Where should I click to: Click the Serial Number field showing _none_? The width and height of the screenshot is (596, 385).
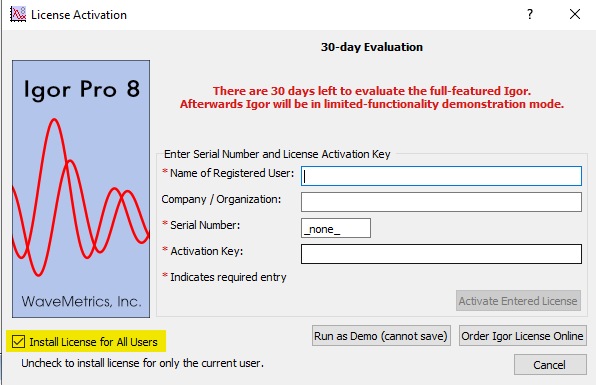[336, 228]
